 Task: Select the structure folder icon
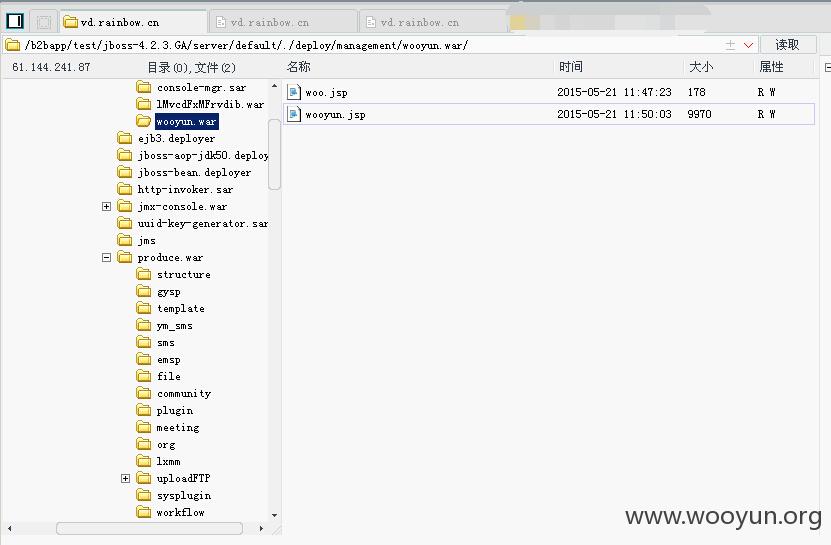[144, 274]
